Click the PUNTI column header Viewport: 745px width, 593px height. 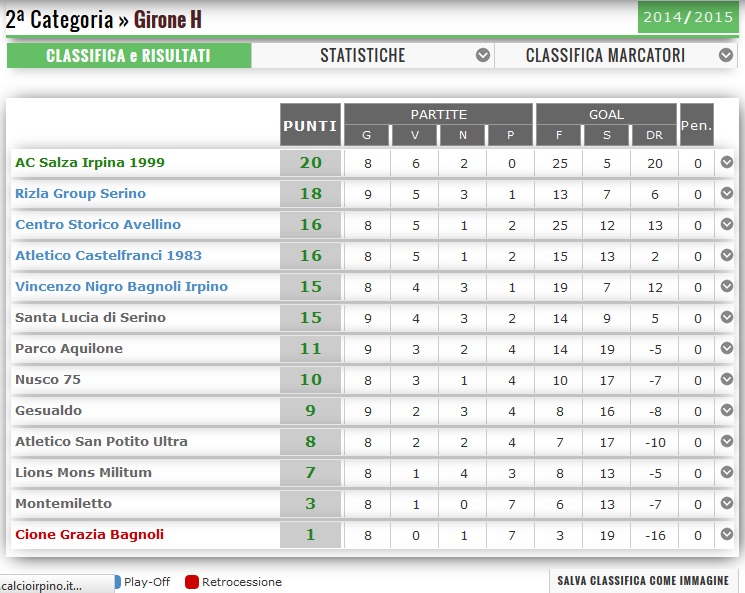click(310, 126)
